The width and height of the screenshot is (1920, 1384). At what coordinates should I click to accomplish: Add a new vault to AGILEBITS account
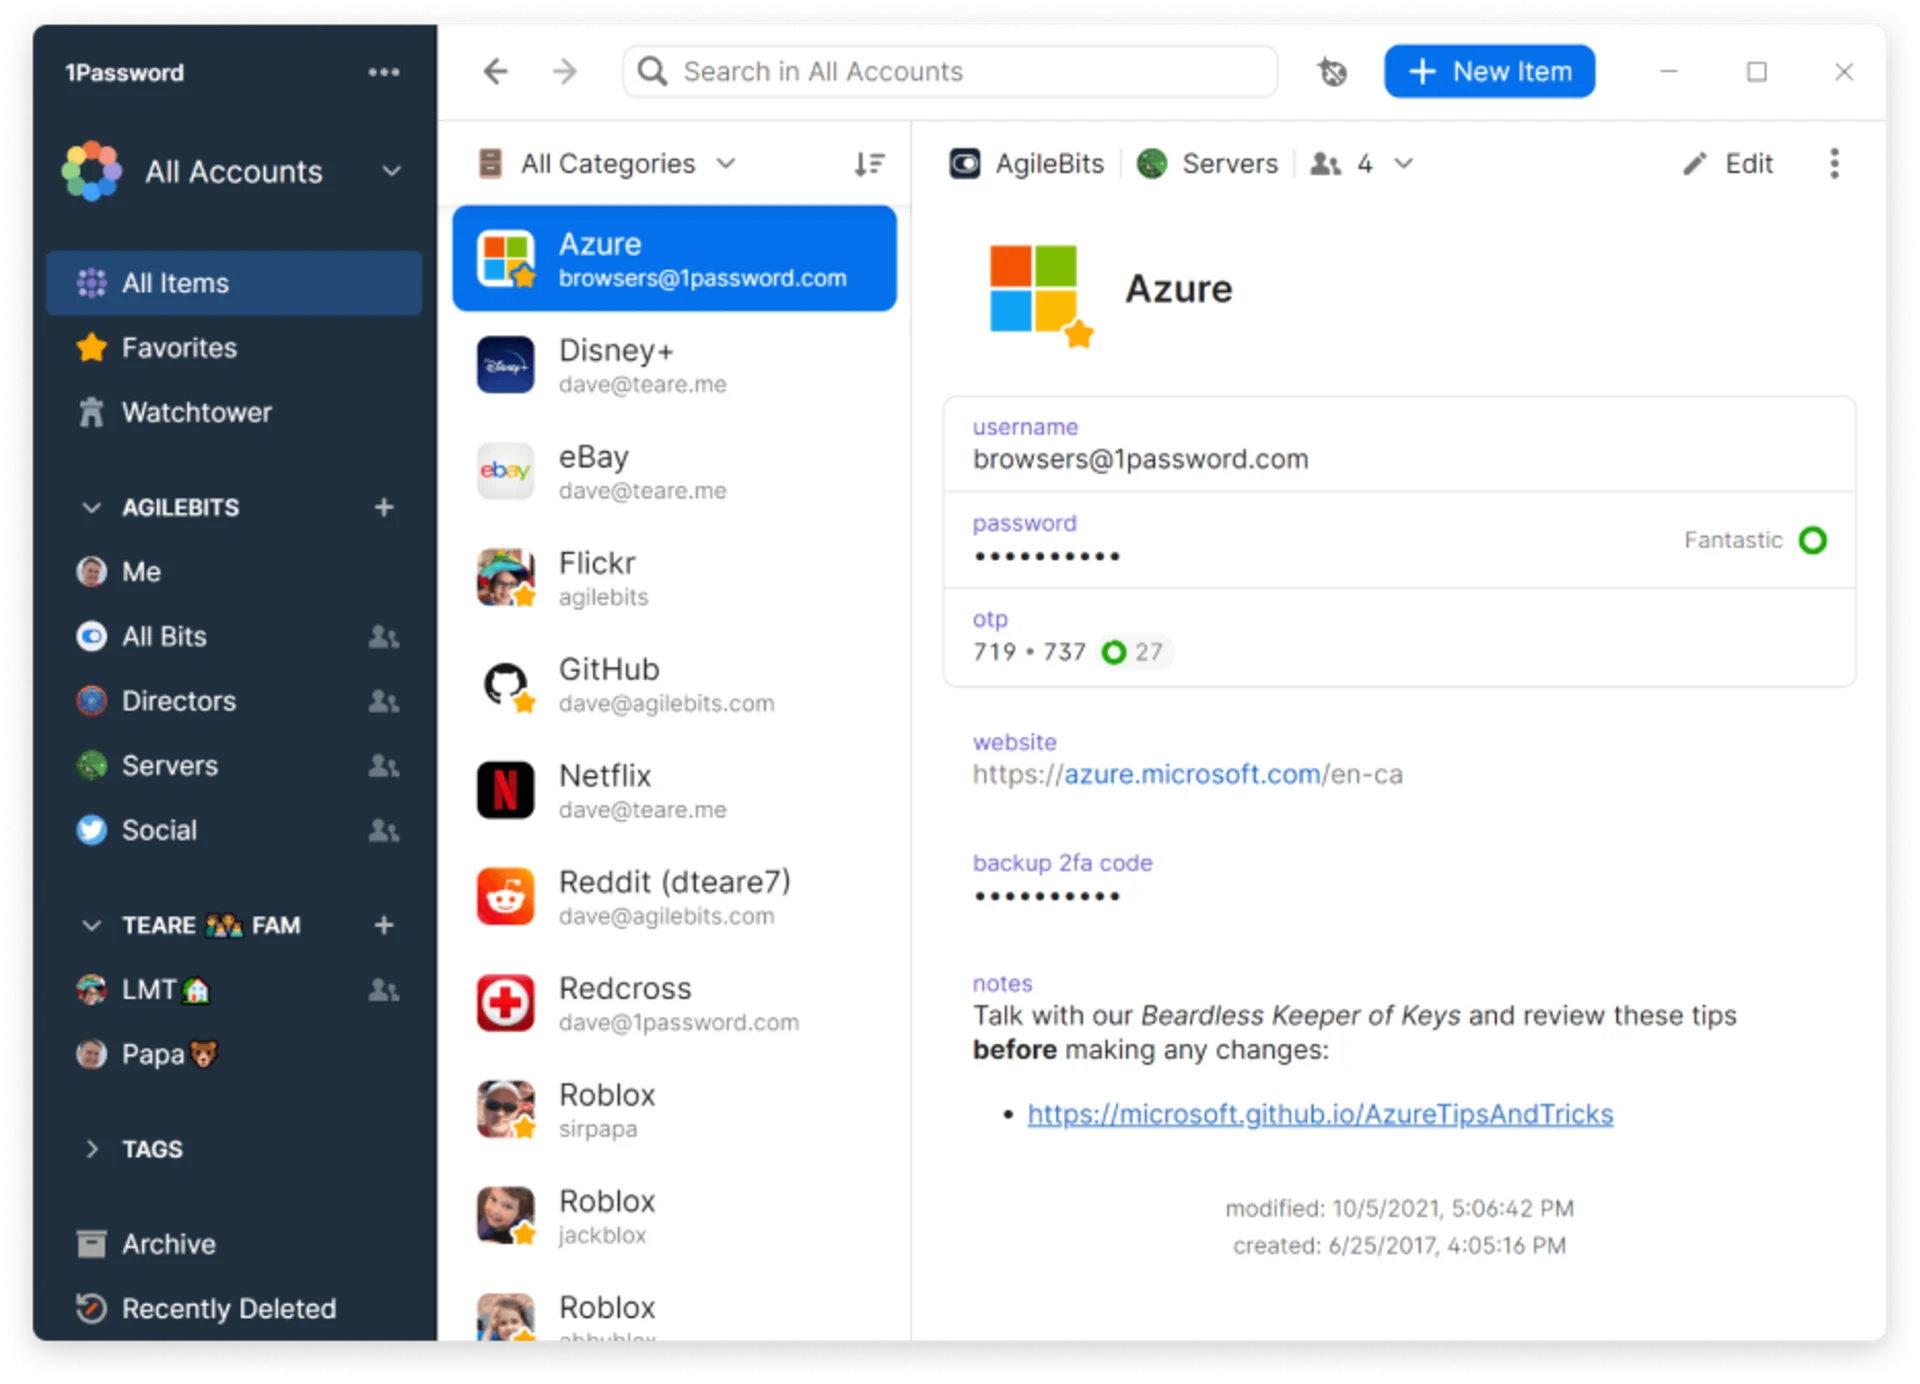(384, 507)
